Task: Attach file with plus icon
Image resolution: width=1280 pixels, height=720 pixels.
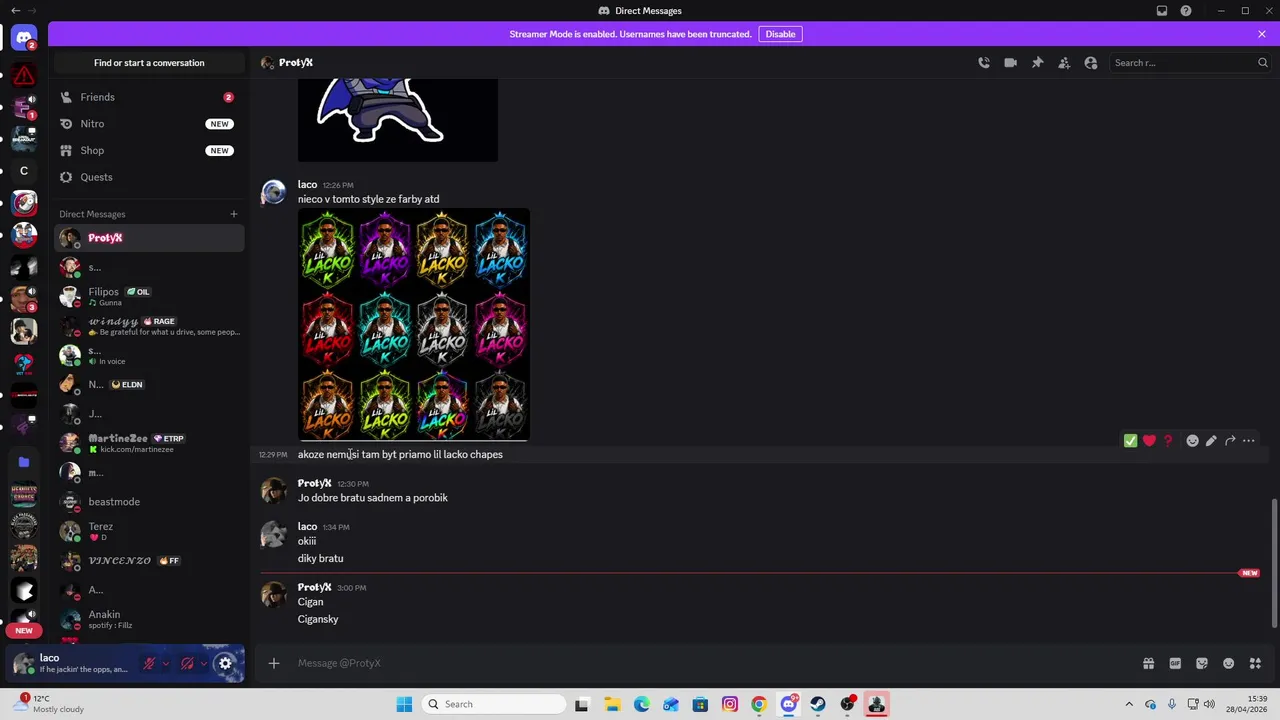Action: pyautogui.click(x=274, y=663)
